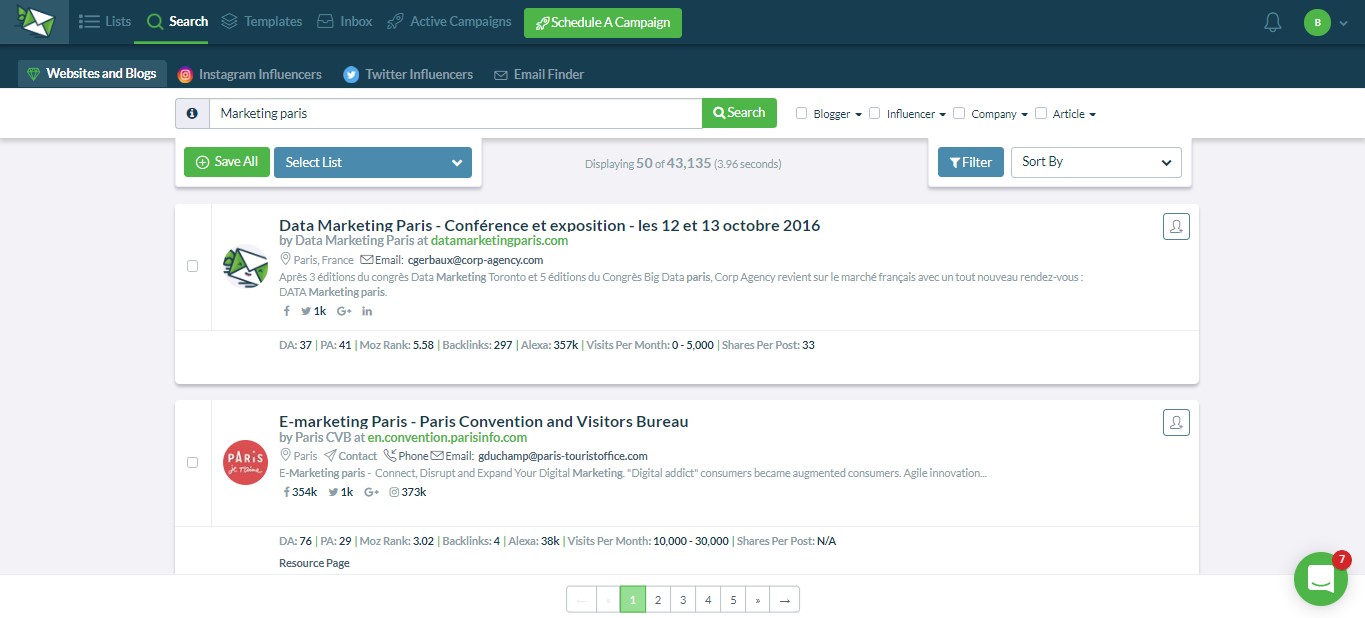
Task: Tick the Company checkbox
Action: point(959,113)
